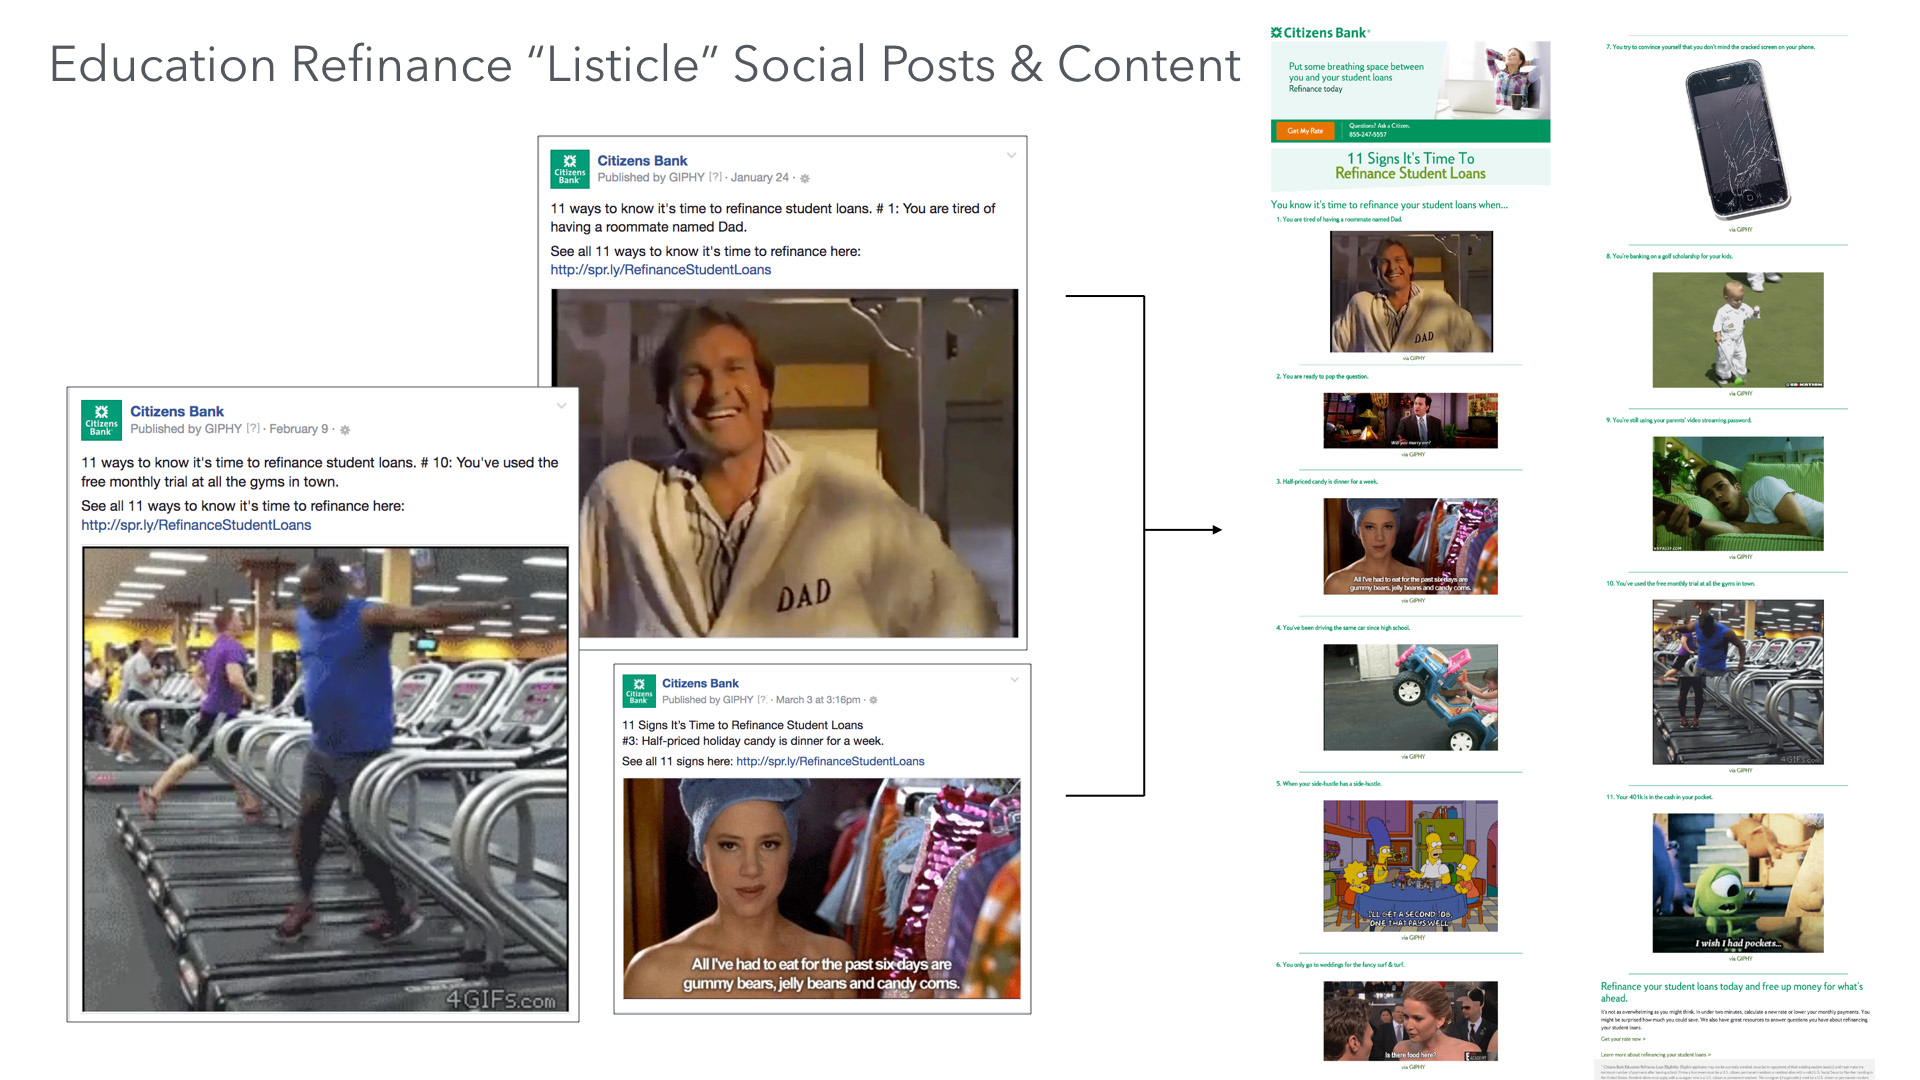Click the 'I wish I had pockets' GIF
Viewport: 1920px width, 1080px height.
1738,883
